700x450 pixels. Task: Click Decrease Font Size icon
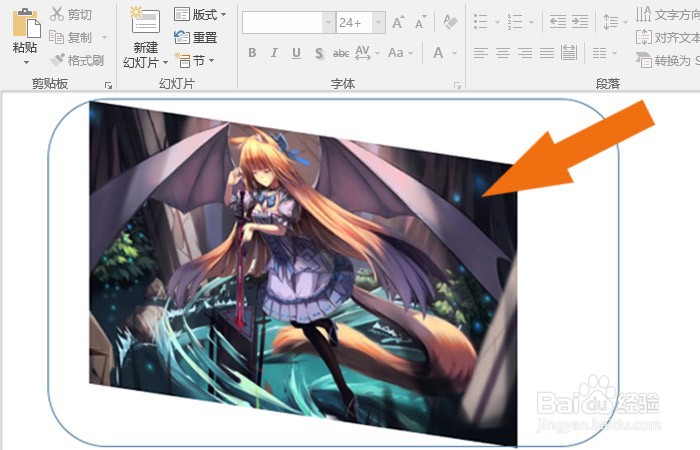pos(420,22)
